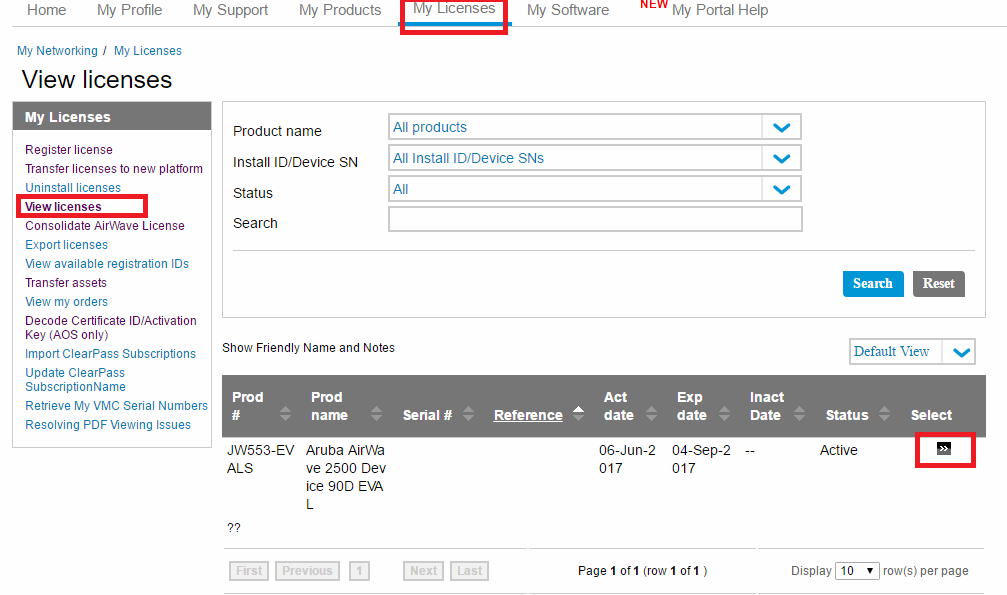Sort table by Act date arrows
The height and width of the screenshot is (595, 1007).
pyautogui.click(x=651, y=414)
